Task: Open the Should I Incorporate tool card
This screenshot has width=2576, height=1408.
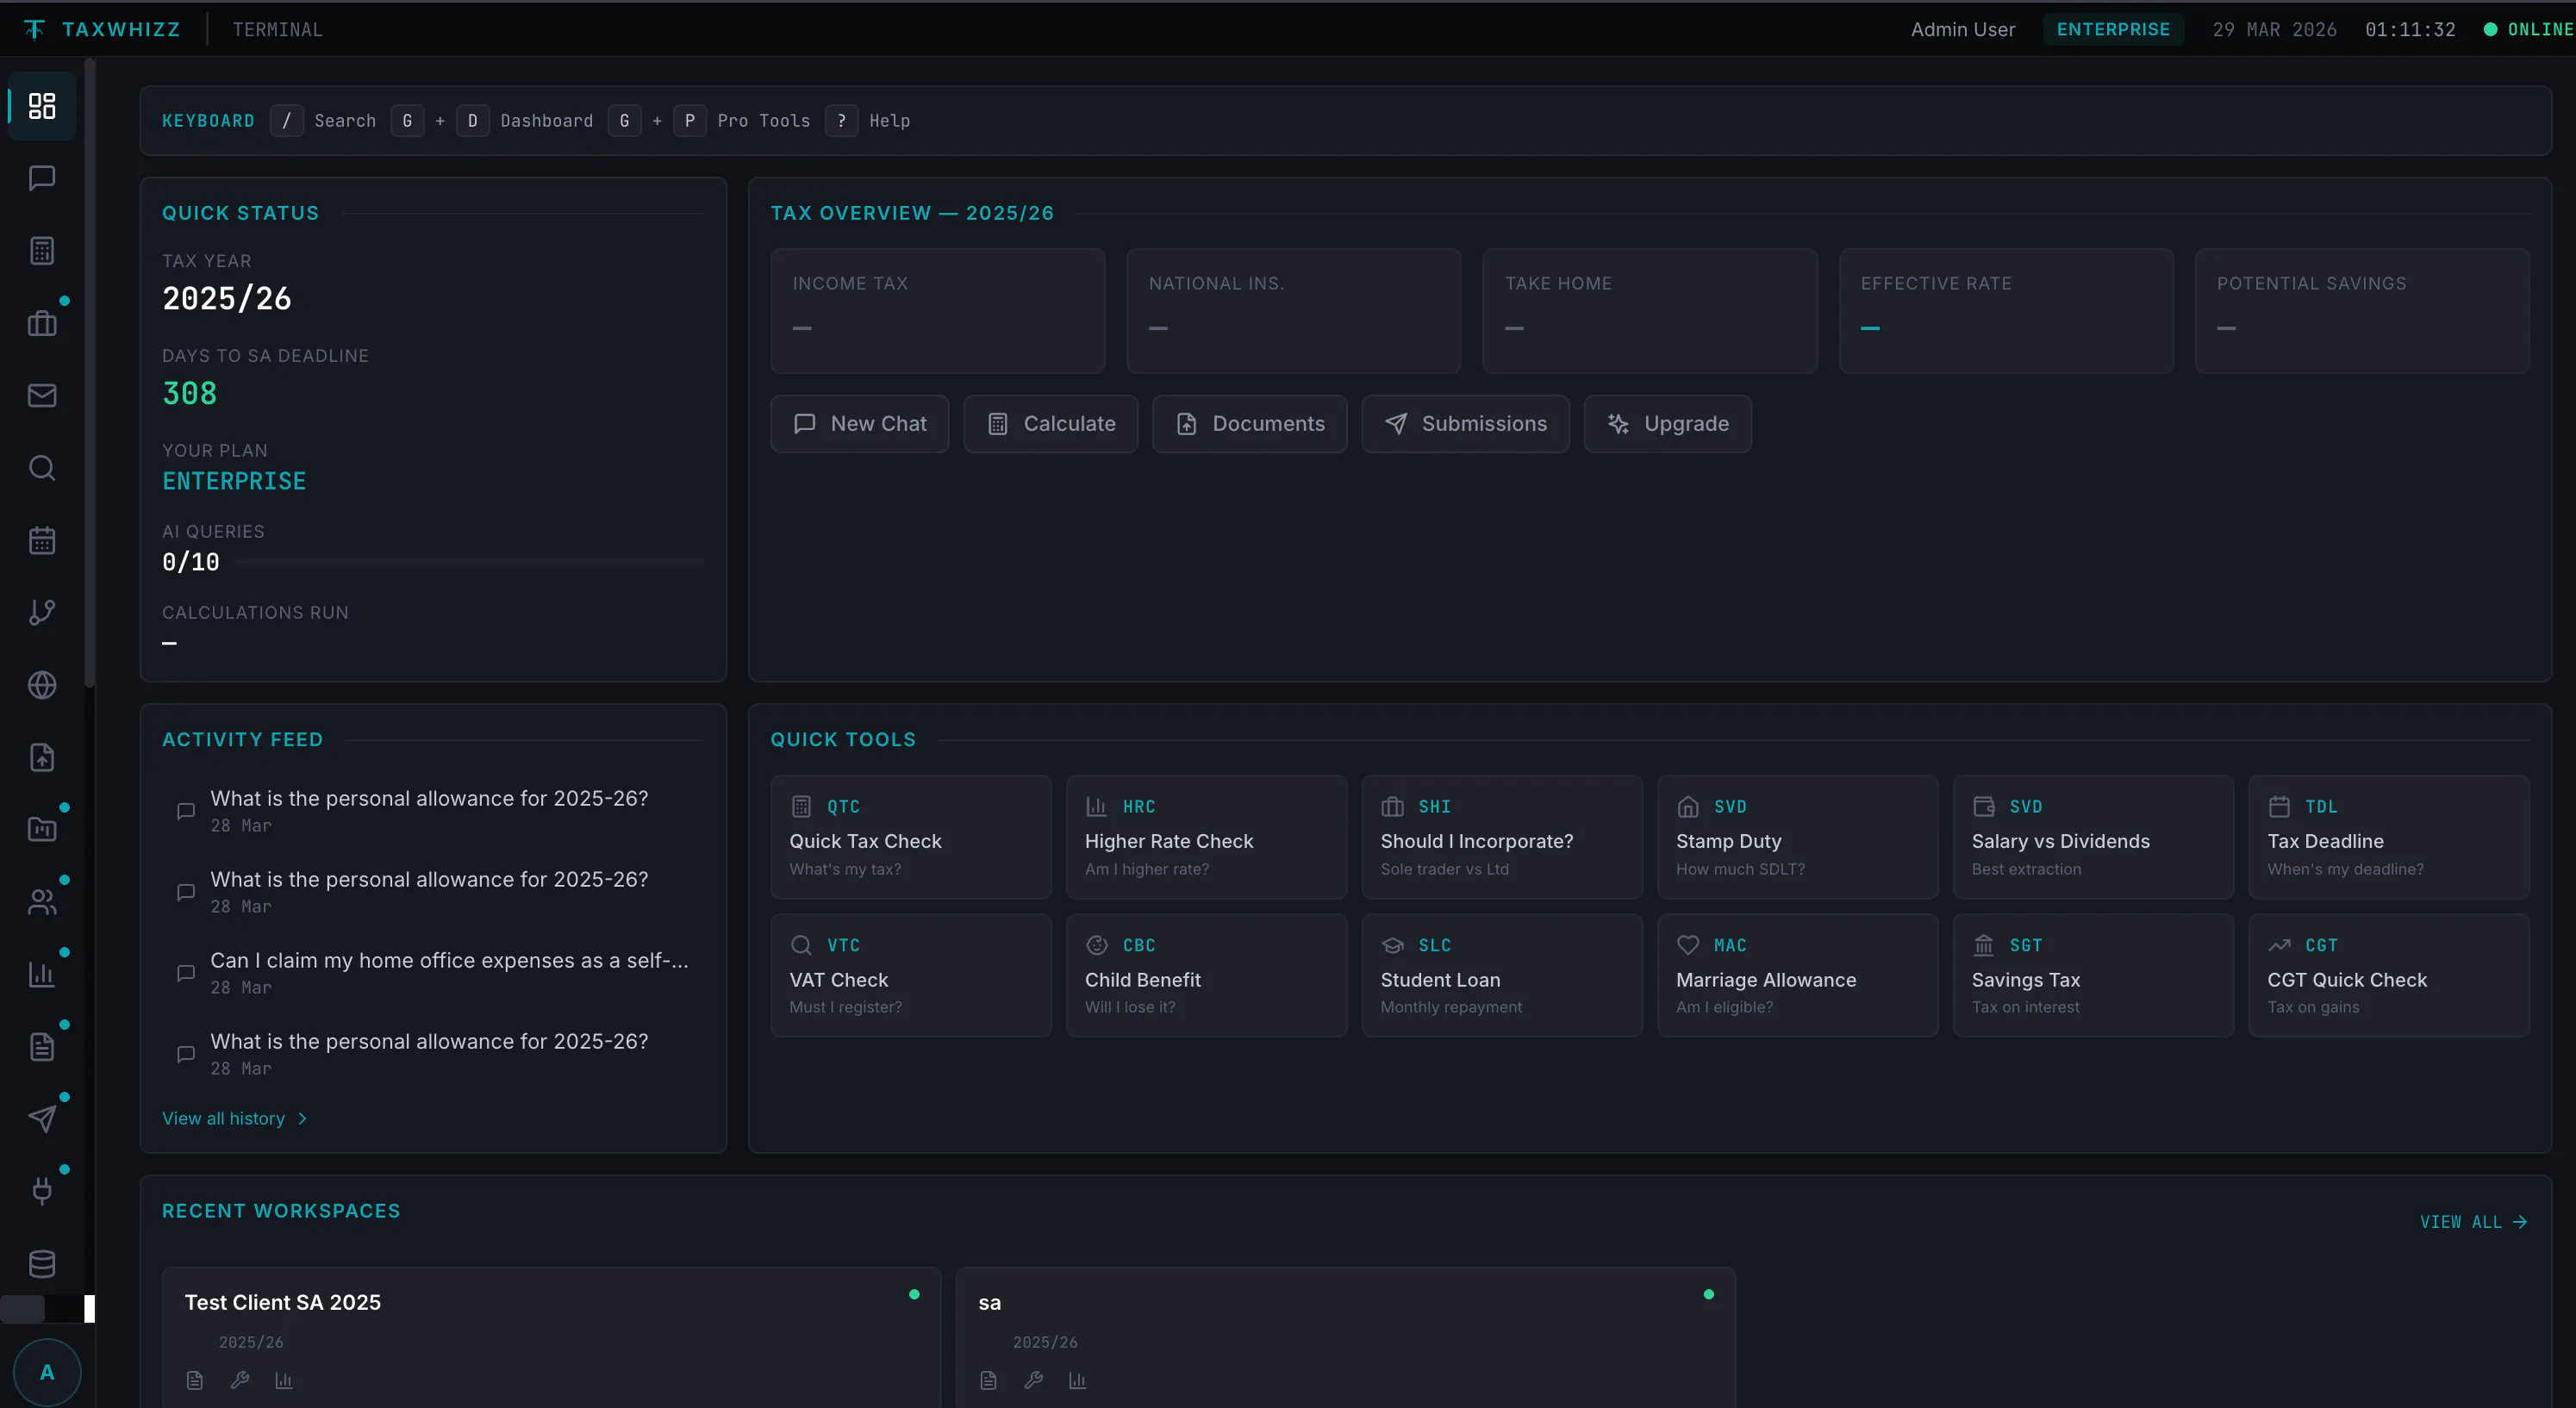Action: click(x=1502, y=837)
